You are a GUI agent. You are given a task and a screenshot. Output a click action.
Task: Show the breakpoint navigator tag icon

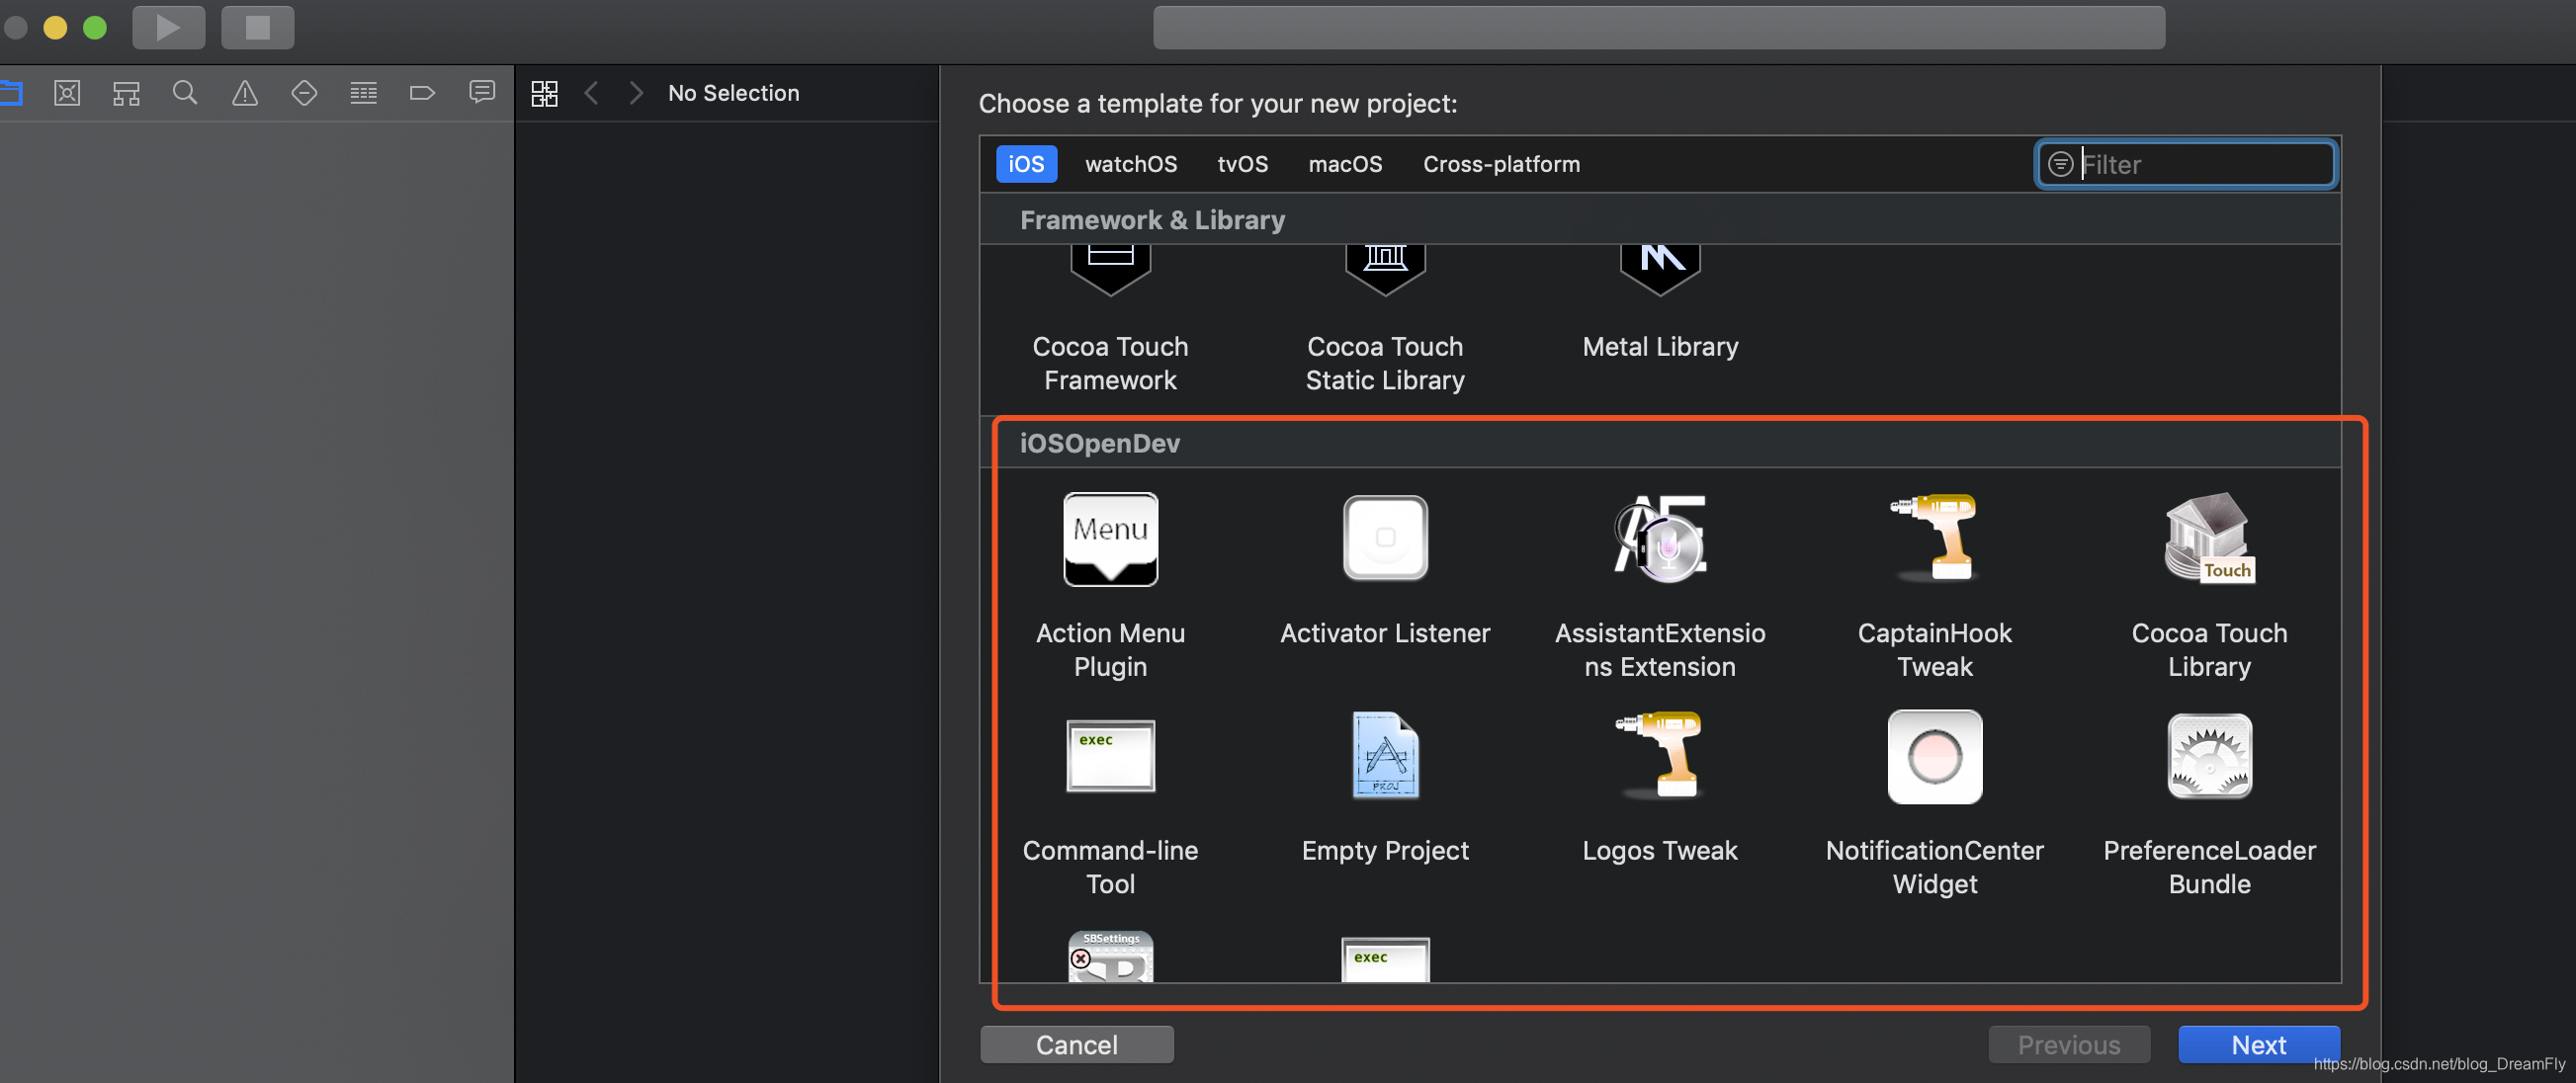pos(422,93)
